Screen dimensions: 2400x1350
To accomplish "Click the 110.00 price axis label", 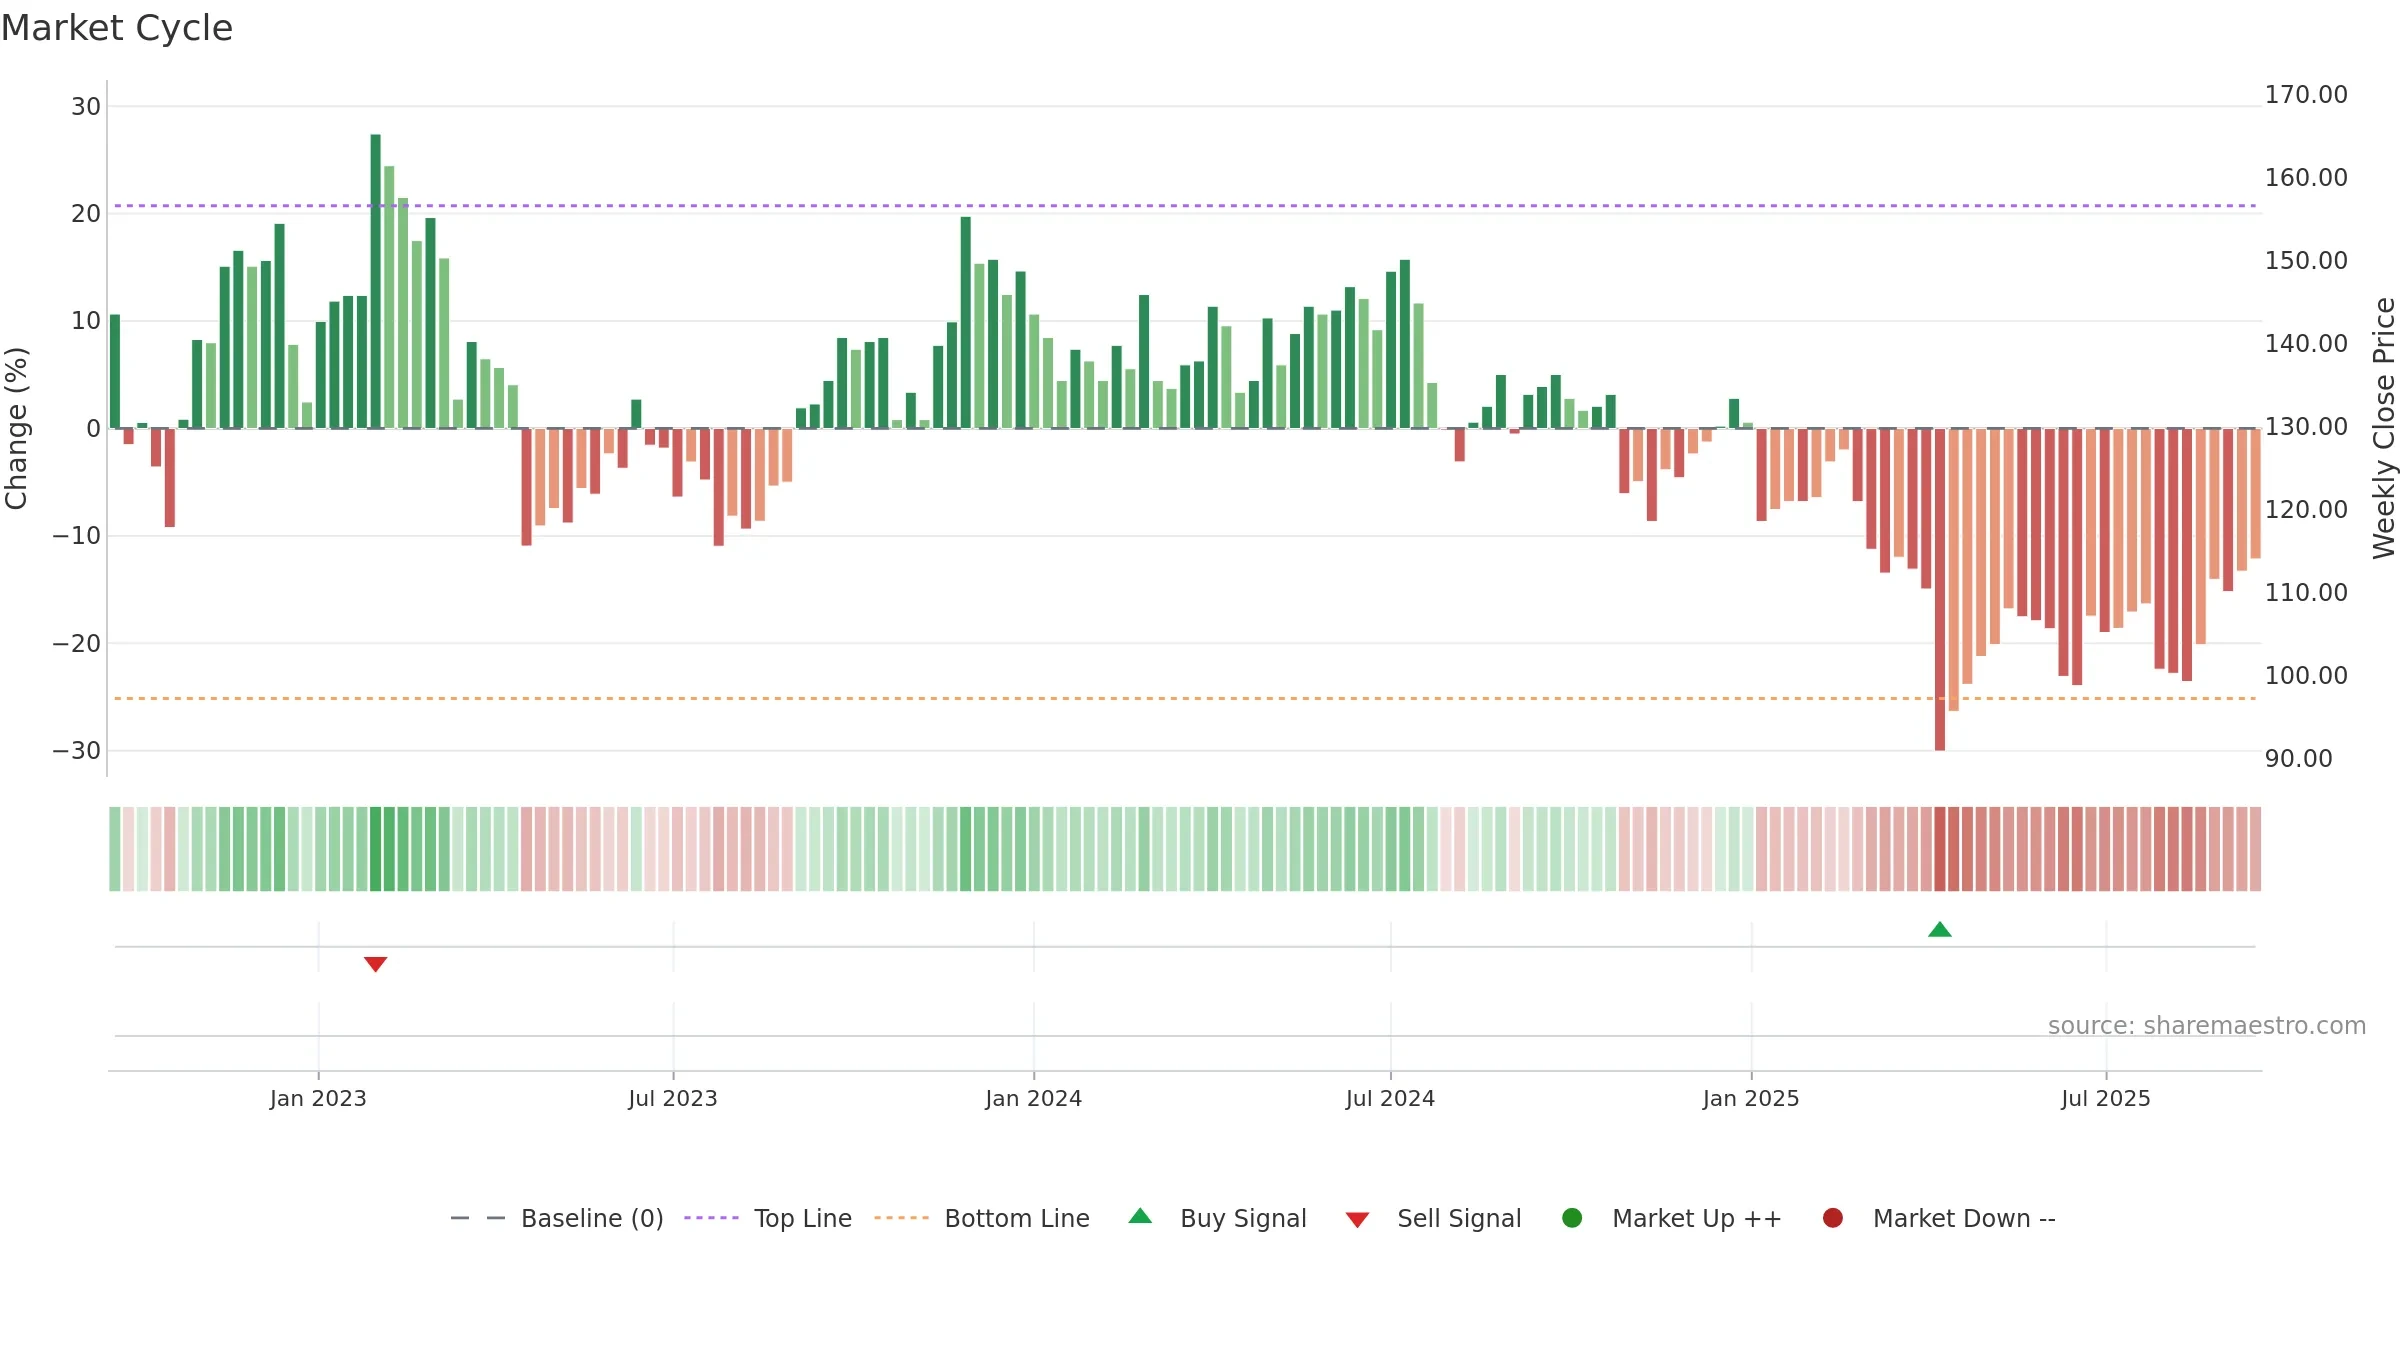I will click(x=2306, y=593).
